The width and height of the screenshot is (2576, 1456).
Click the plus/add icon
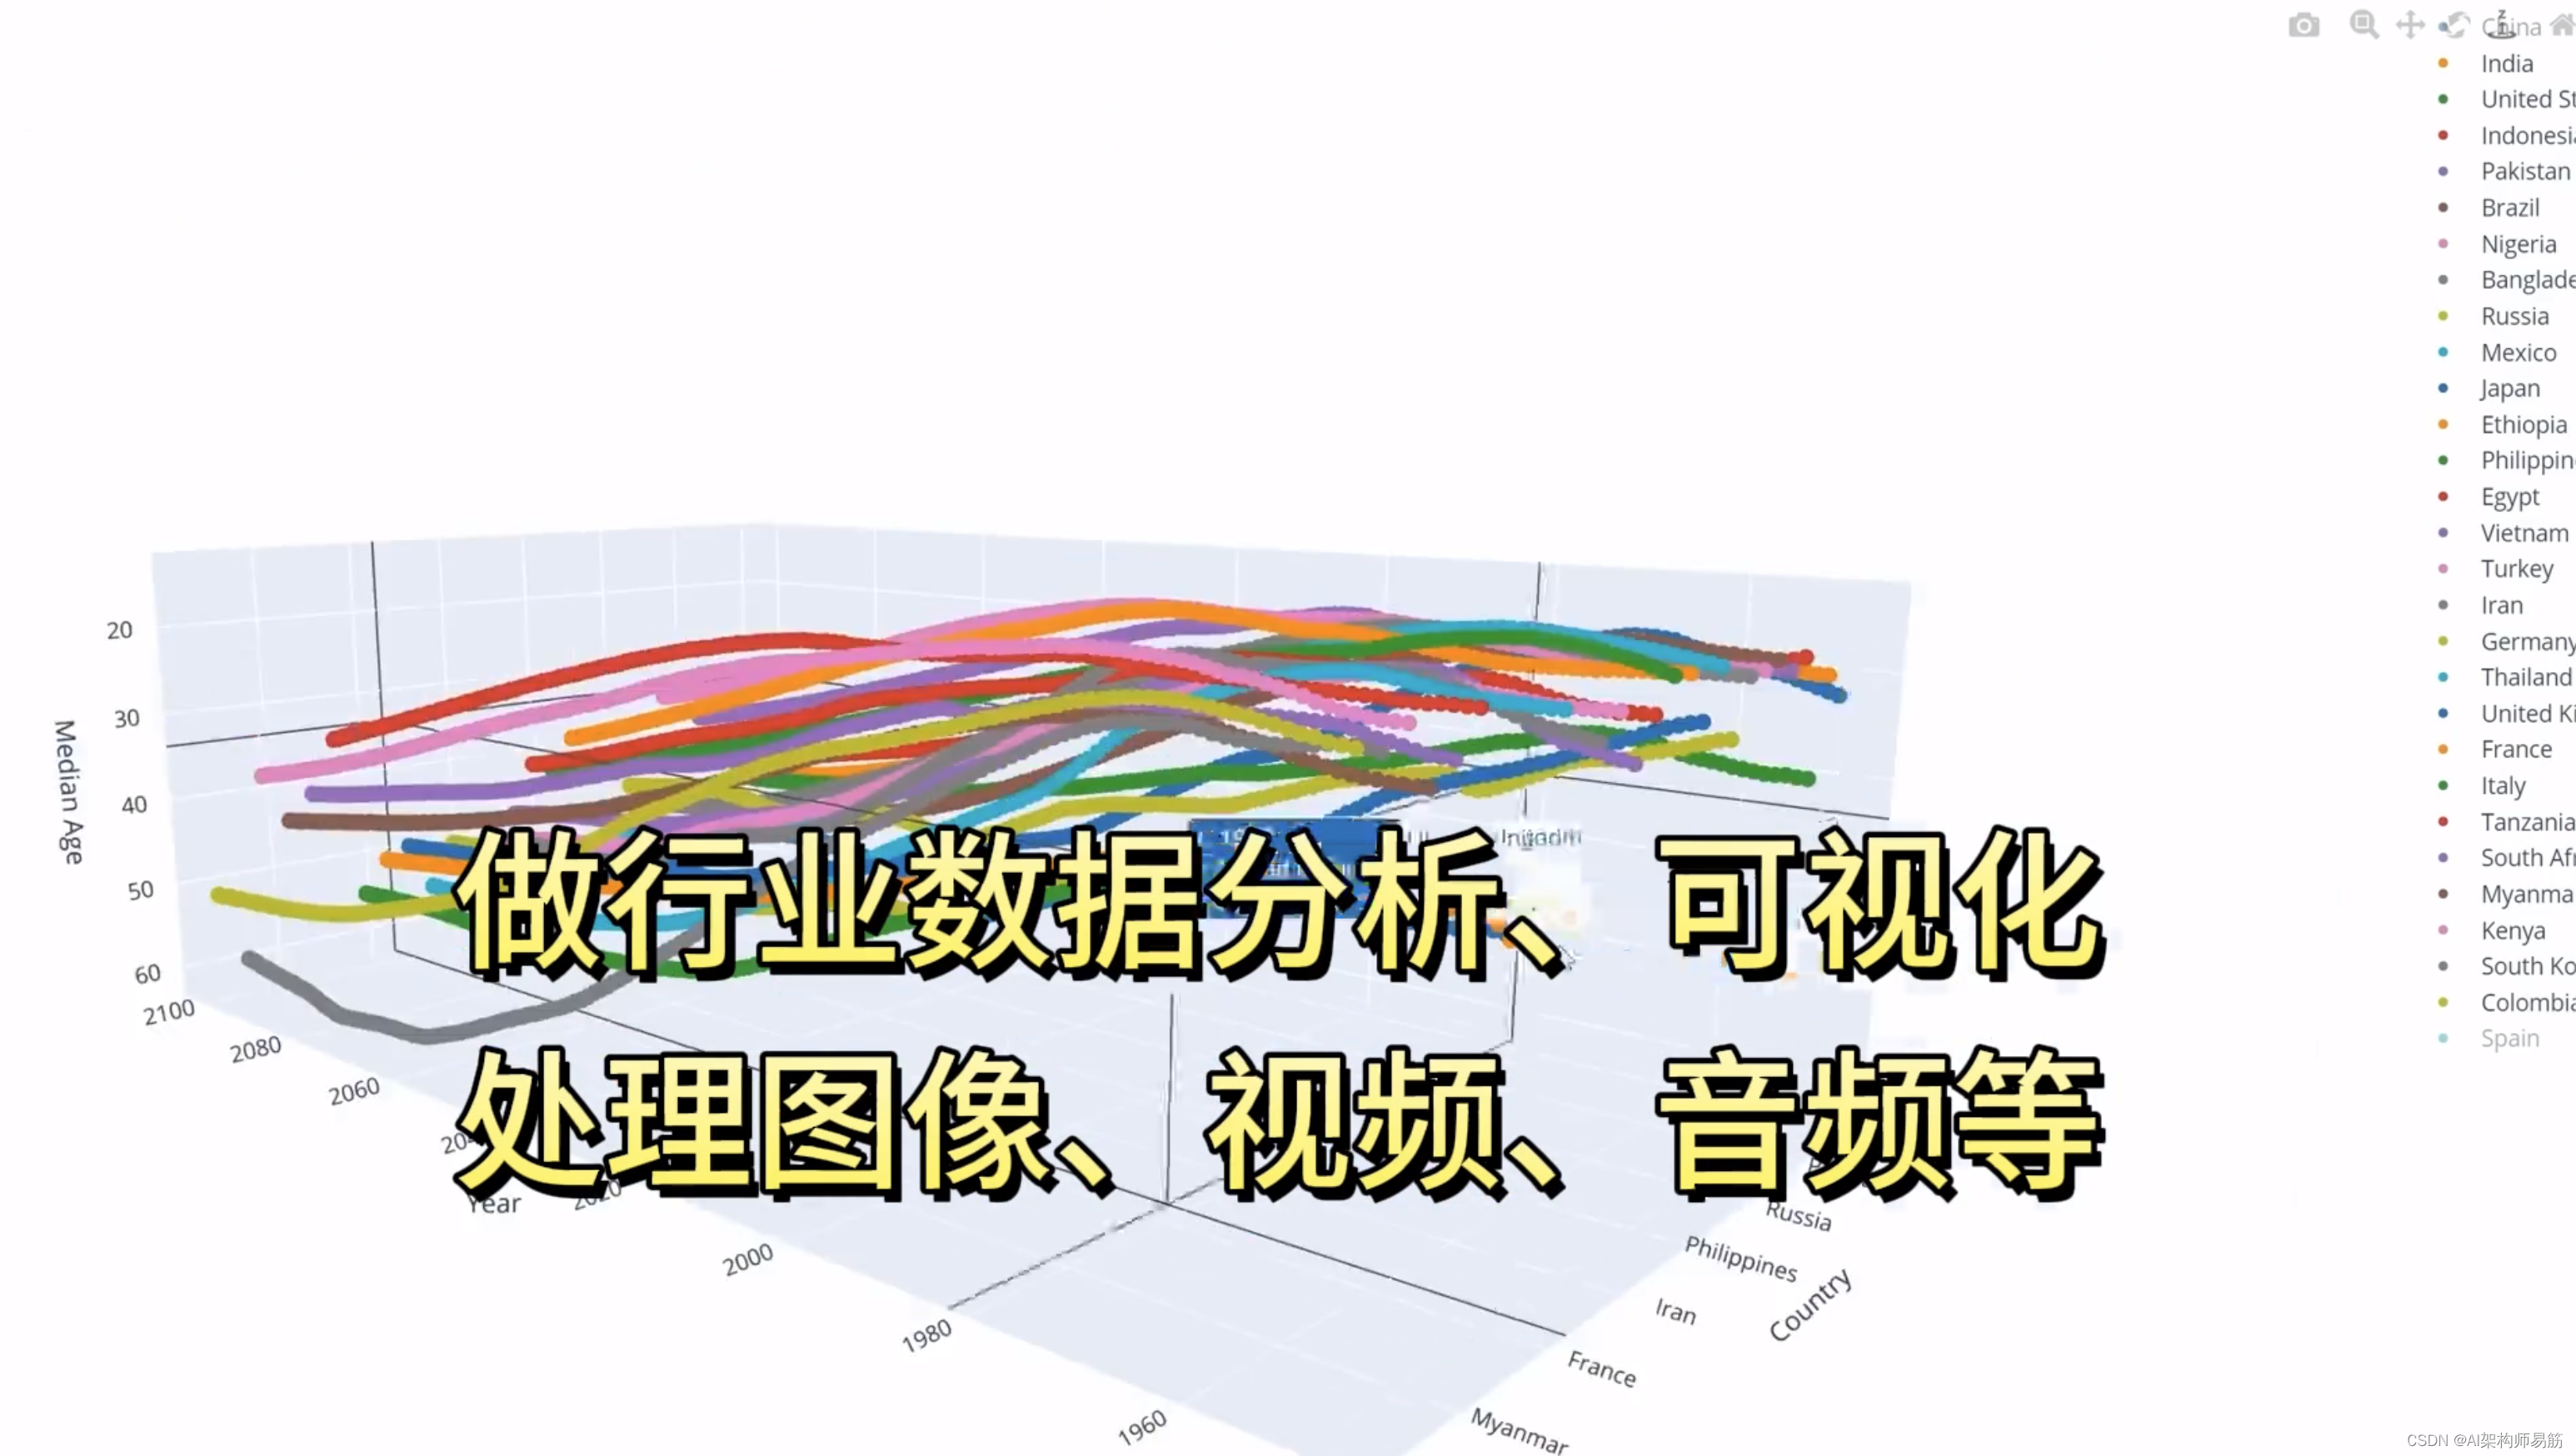[2412, 23]
